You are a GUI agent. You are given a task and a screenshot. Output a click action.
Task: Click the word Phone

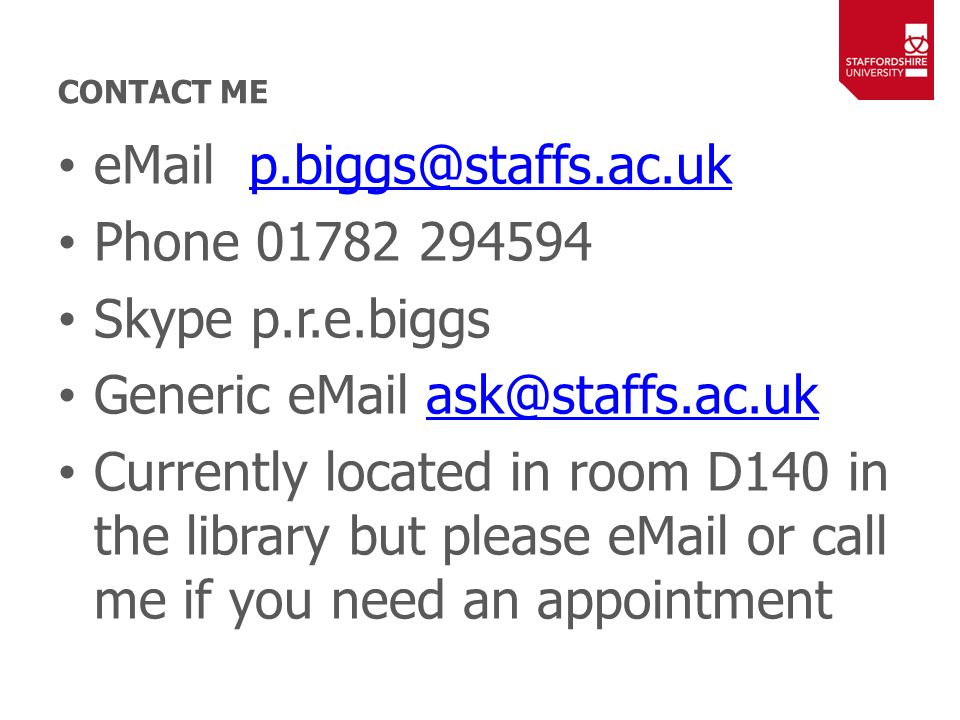pyautogui.click(x=166, y=242)
